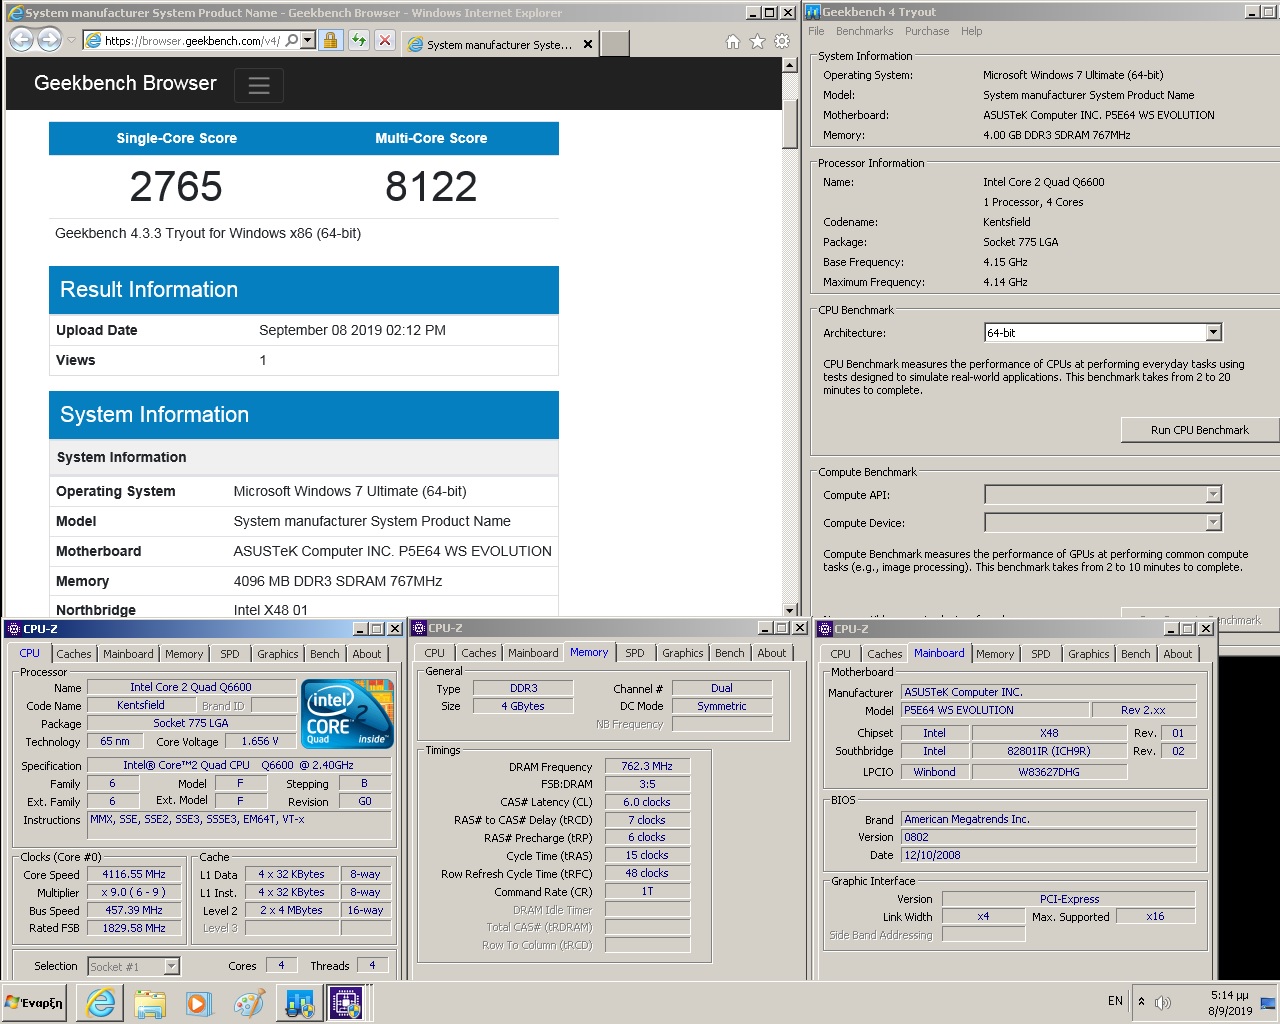This screenshot has height=1024, width=1280.
Task: Click scroll up arrow in browser scrollbar
Action: pyautogui.click(x=790, y=65)
